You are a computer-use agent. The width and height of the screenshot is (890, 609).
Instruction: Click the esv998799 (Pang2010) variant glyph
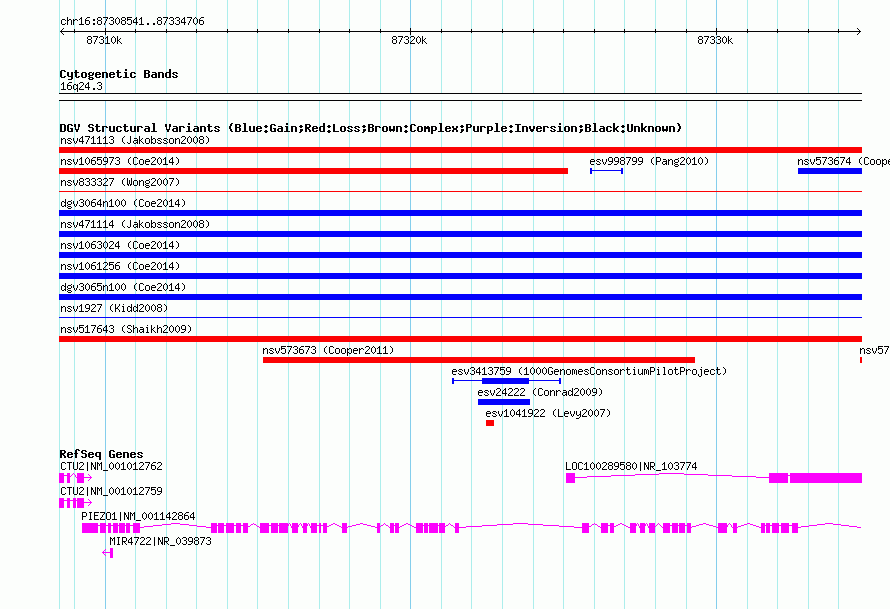pos(606,171)
